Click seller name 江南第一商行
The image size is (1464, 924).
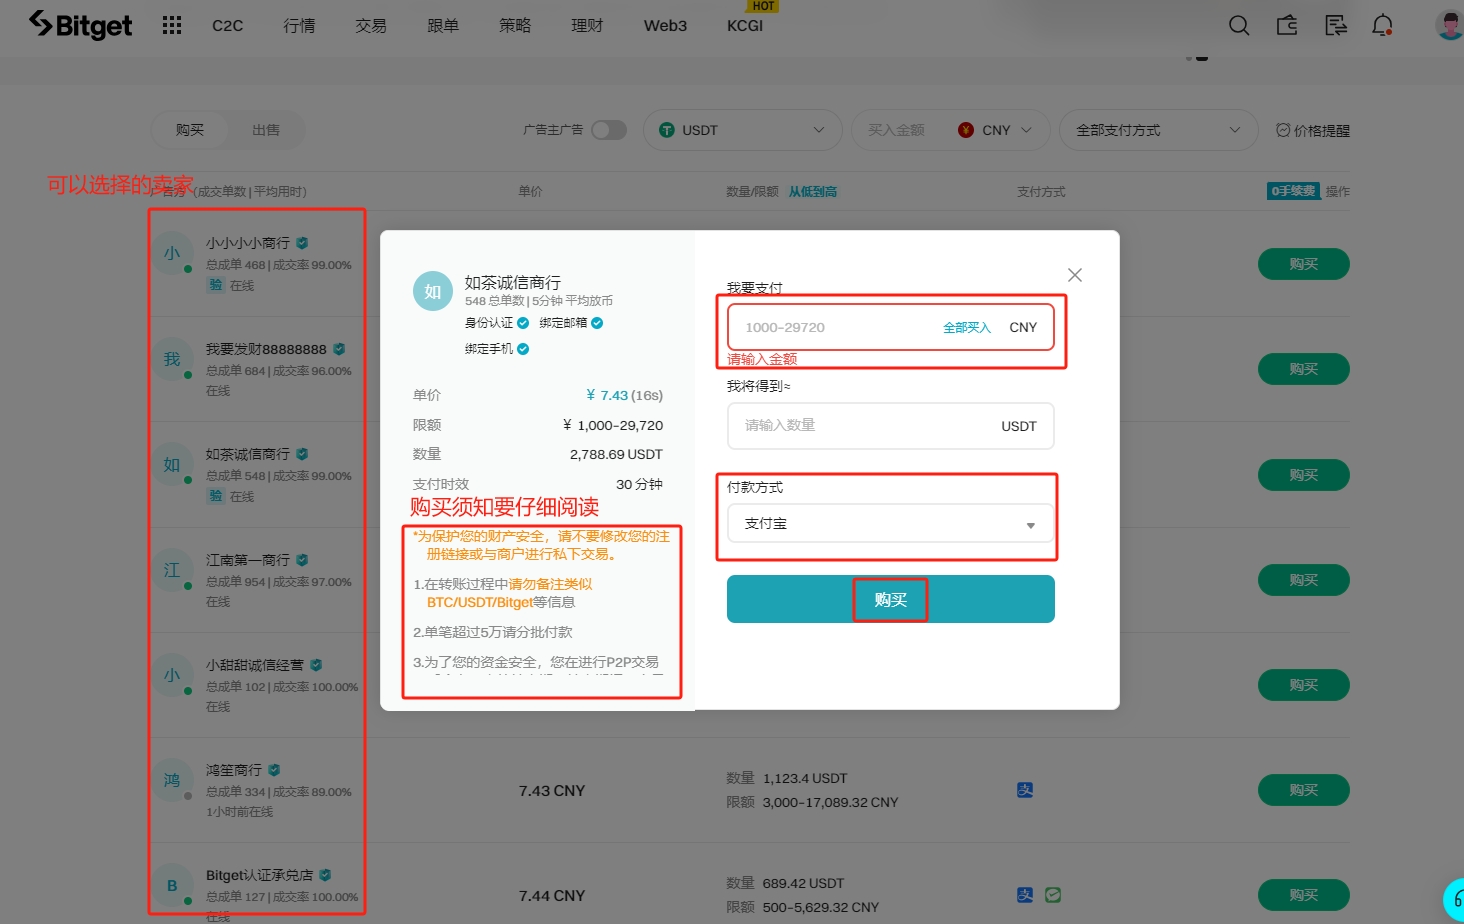[x=248, y=560]
